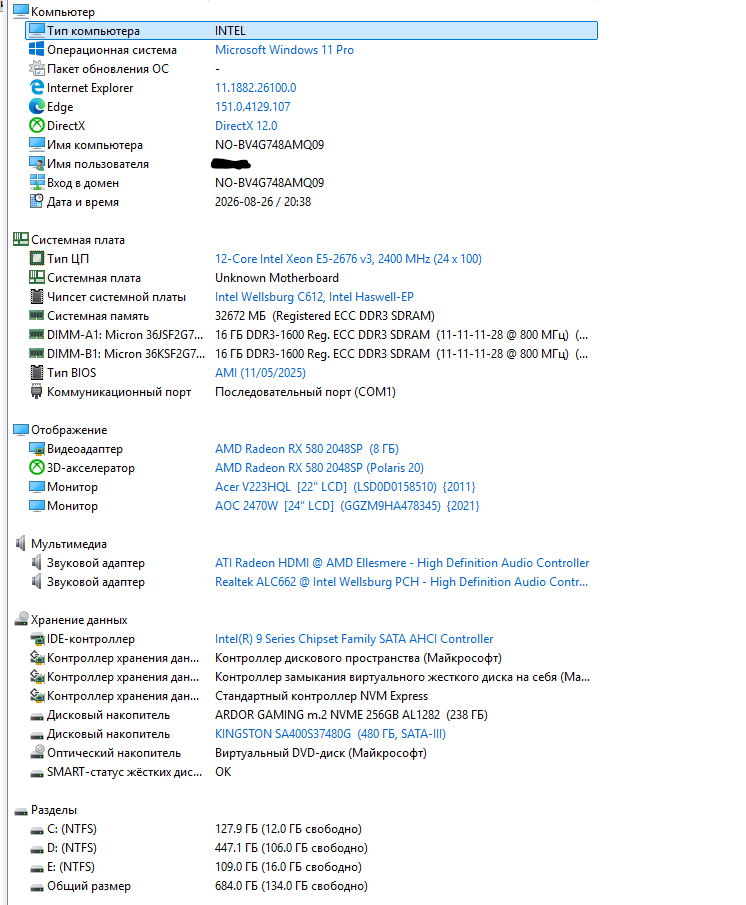Image resolution: width=746 pixels, height=905 pixels.
Task: Open the AMI (11/05/2025) BIOS link
Action: (260, 373)
